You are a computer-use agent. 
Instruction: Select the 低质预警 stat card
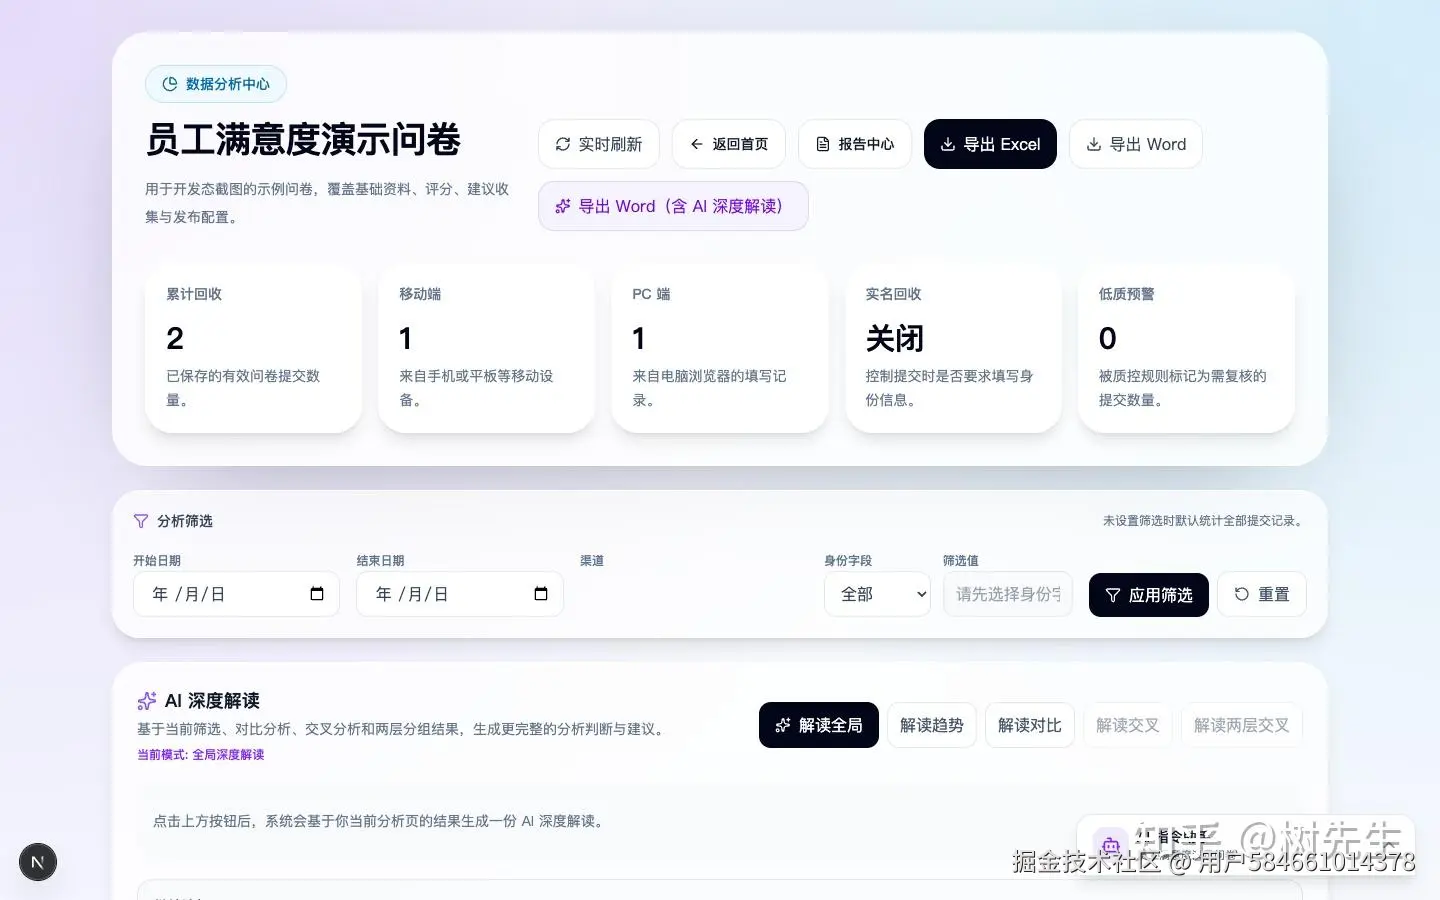pyautogui.click(x=1186, y=348)
